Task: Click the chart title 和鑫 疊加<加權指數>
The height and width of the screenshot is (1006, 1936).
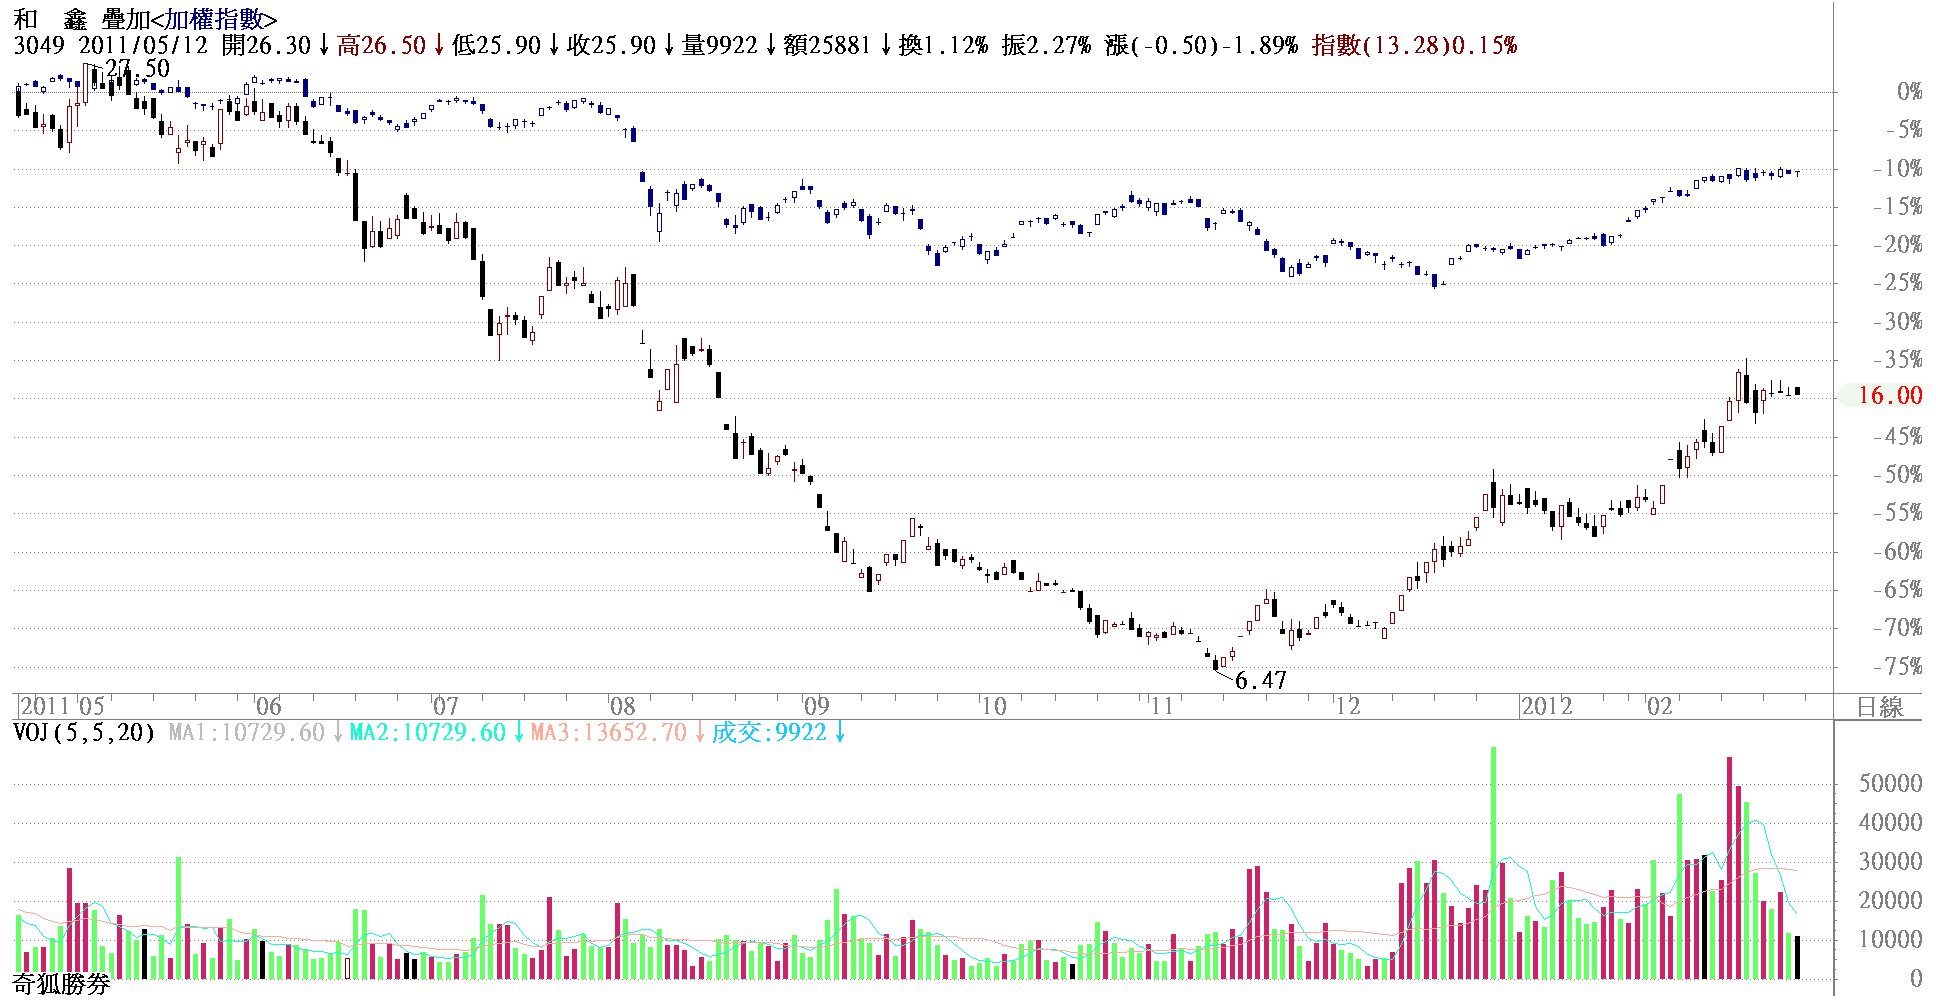Action: point(146,19)
